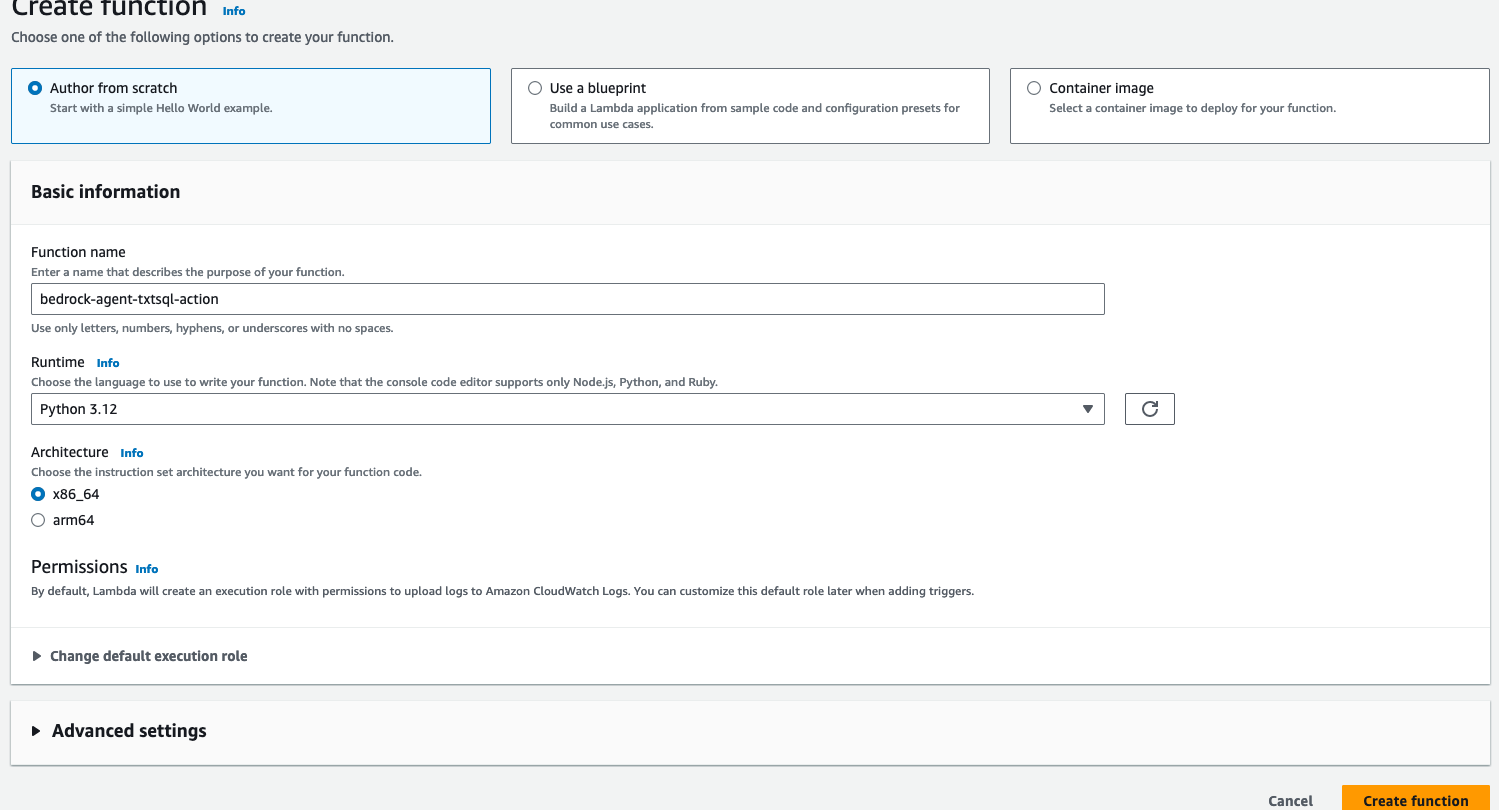Image resolution: width=1499 pixels, height=810 pixels.
Task: Click the Permissions heading text
Action: (x=79, y=567)
